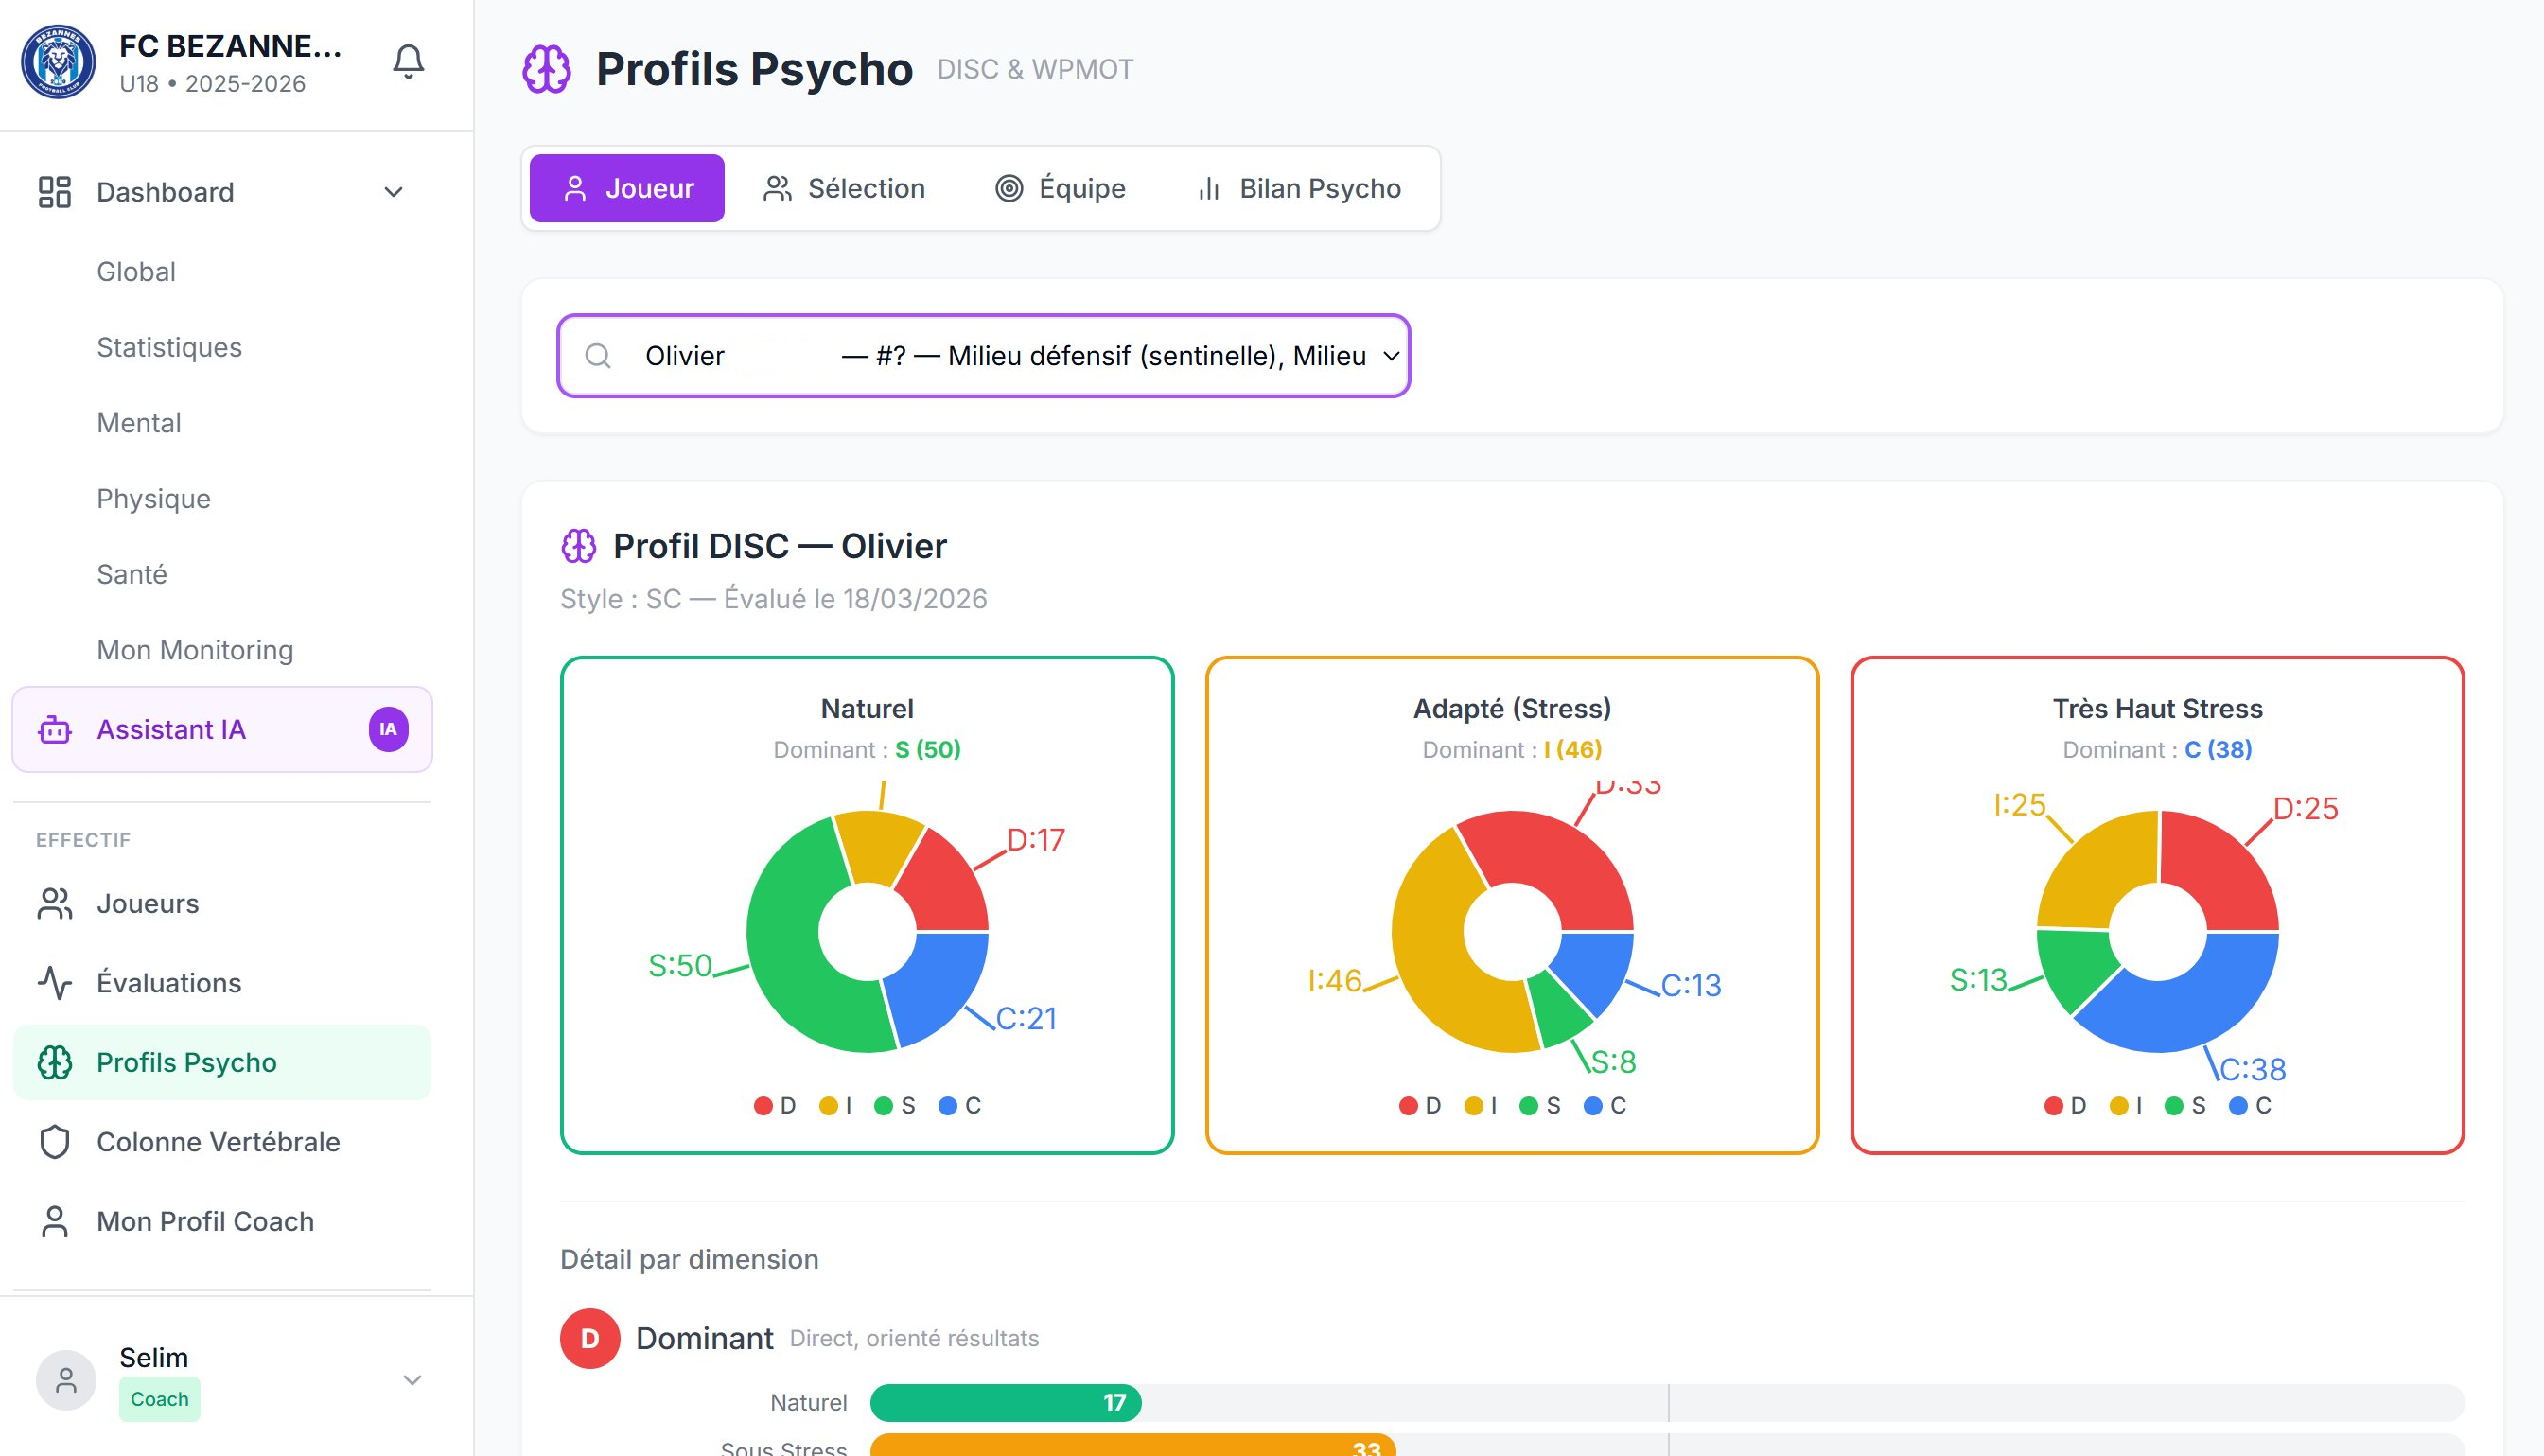Open Santé dashboard

(131, 575)
